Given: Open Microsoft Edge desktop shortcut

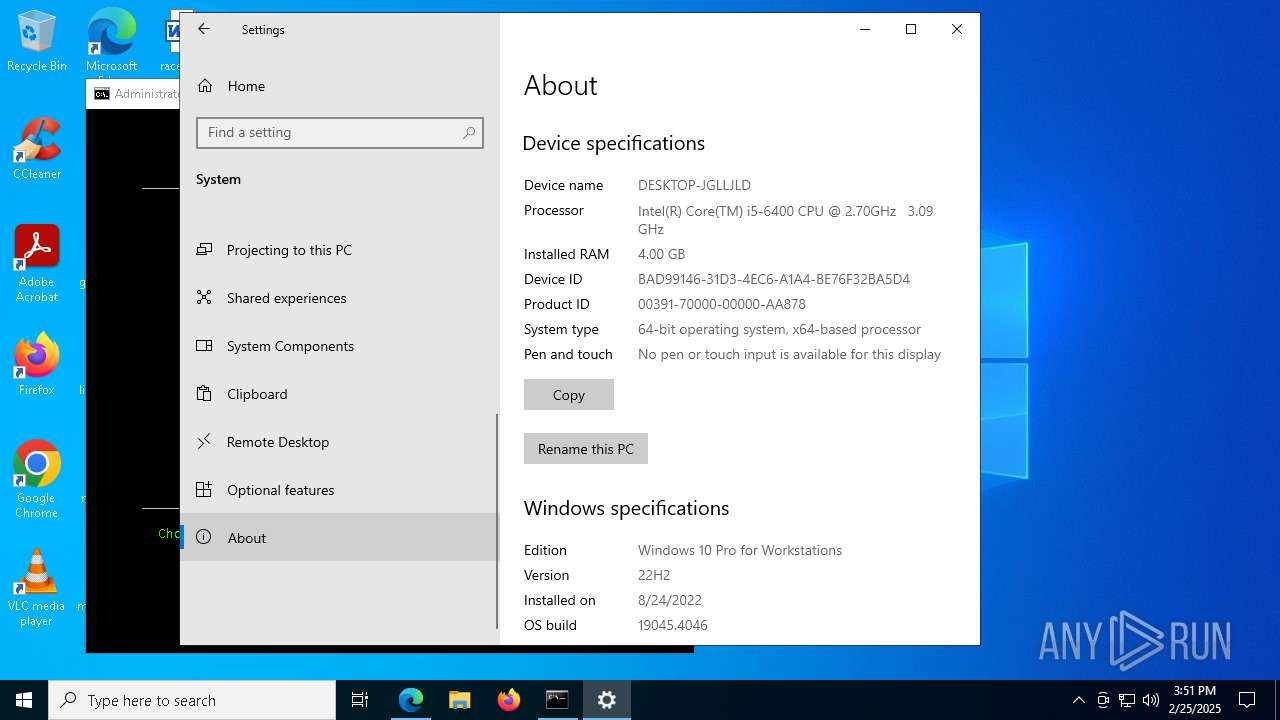Looking at the screenshot, I should point(111,42).
